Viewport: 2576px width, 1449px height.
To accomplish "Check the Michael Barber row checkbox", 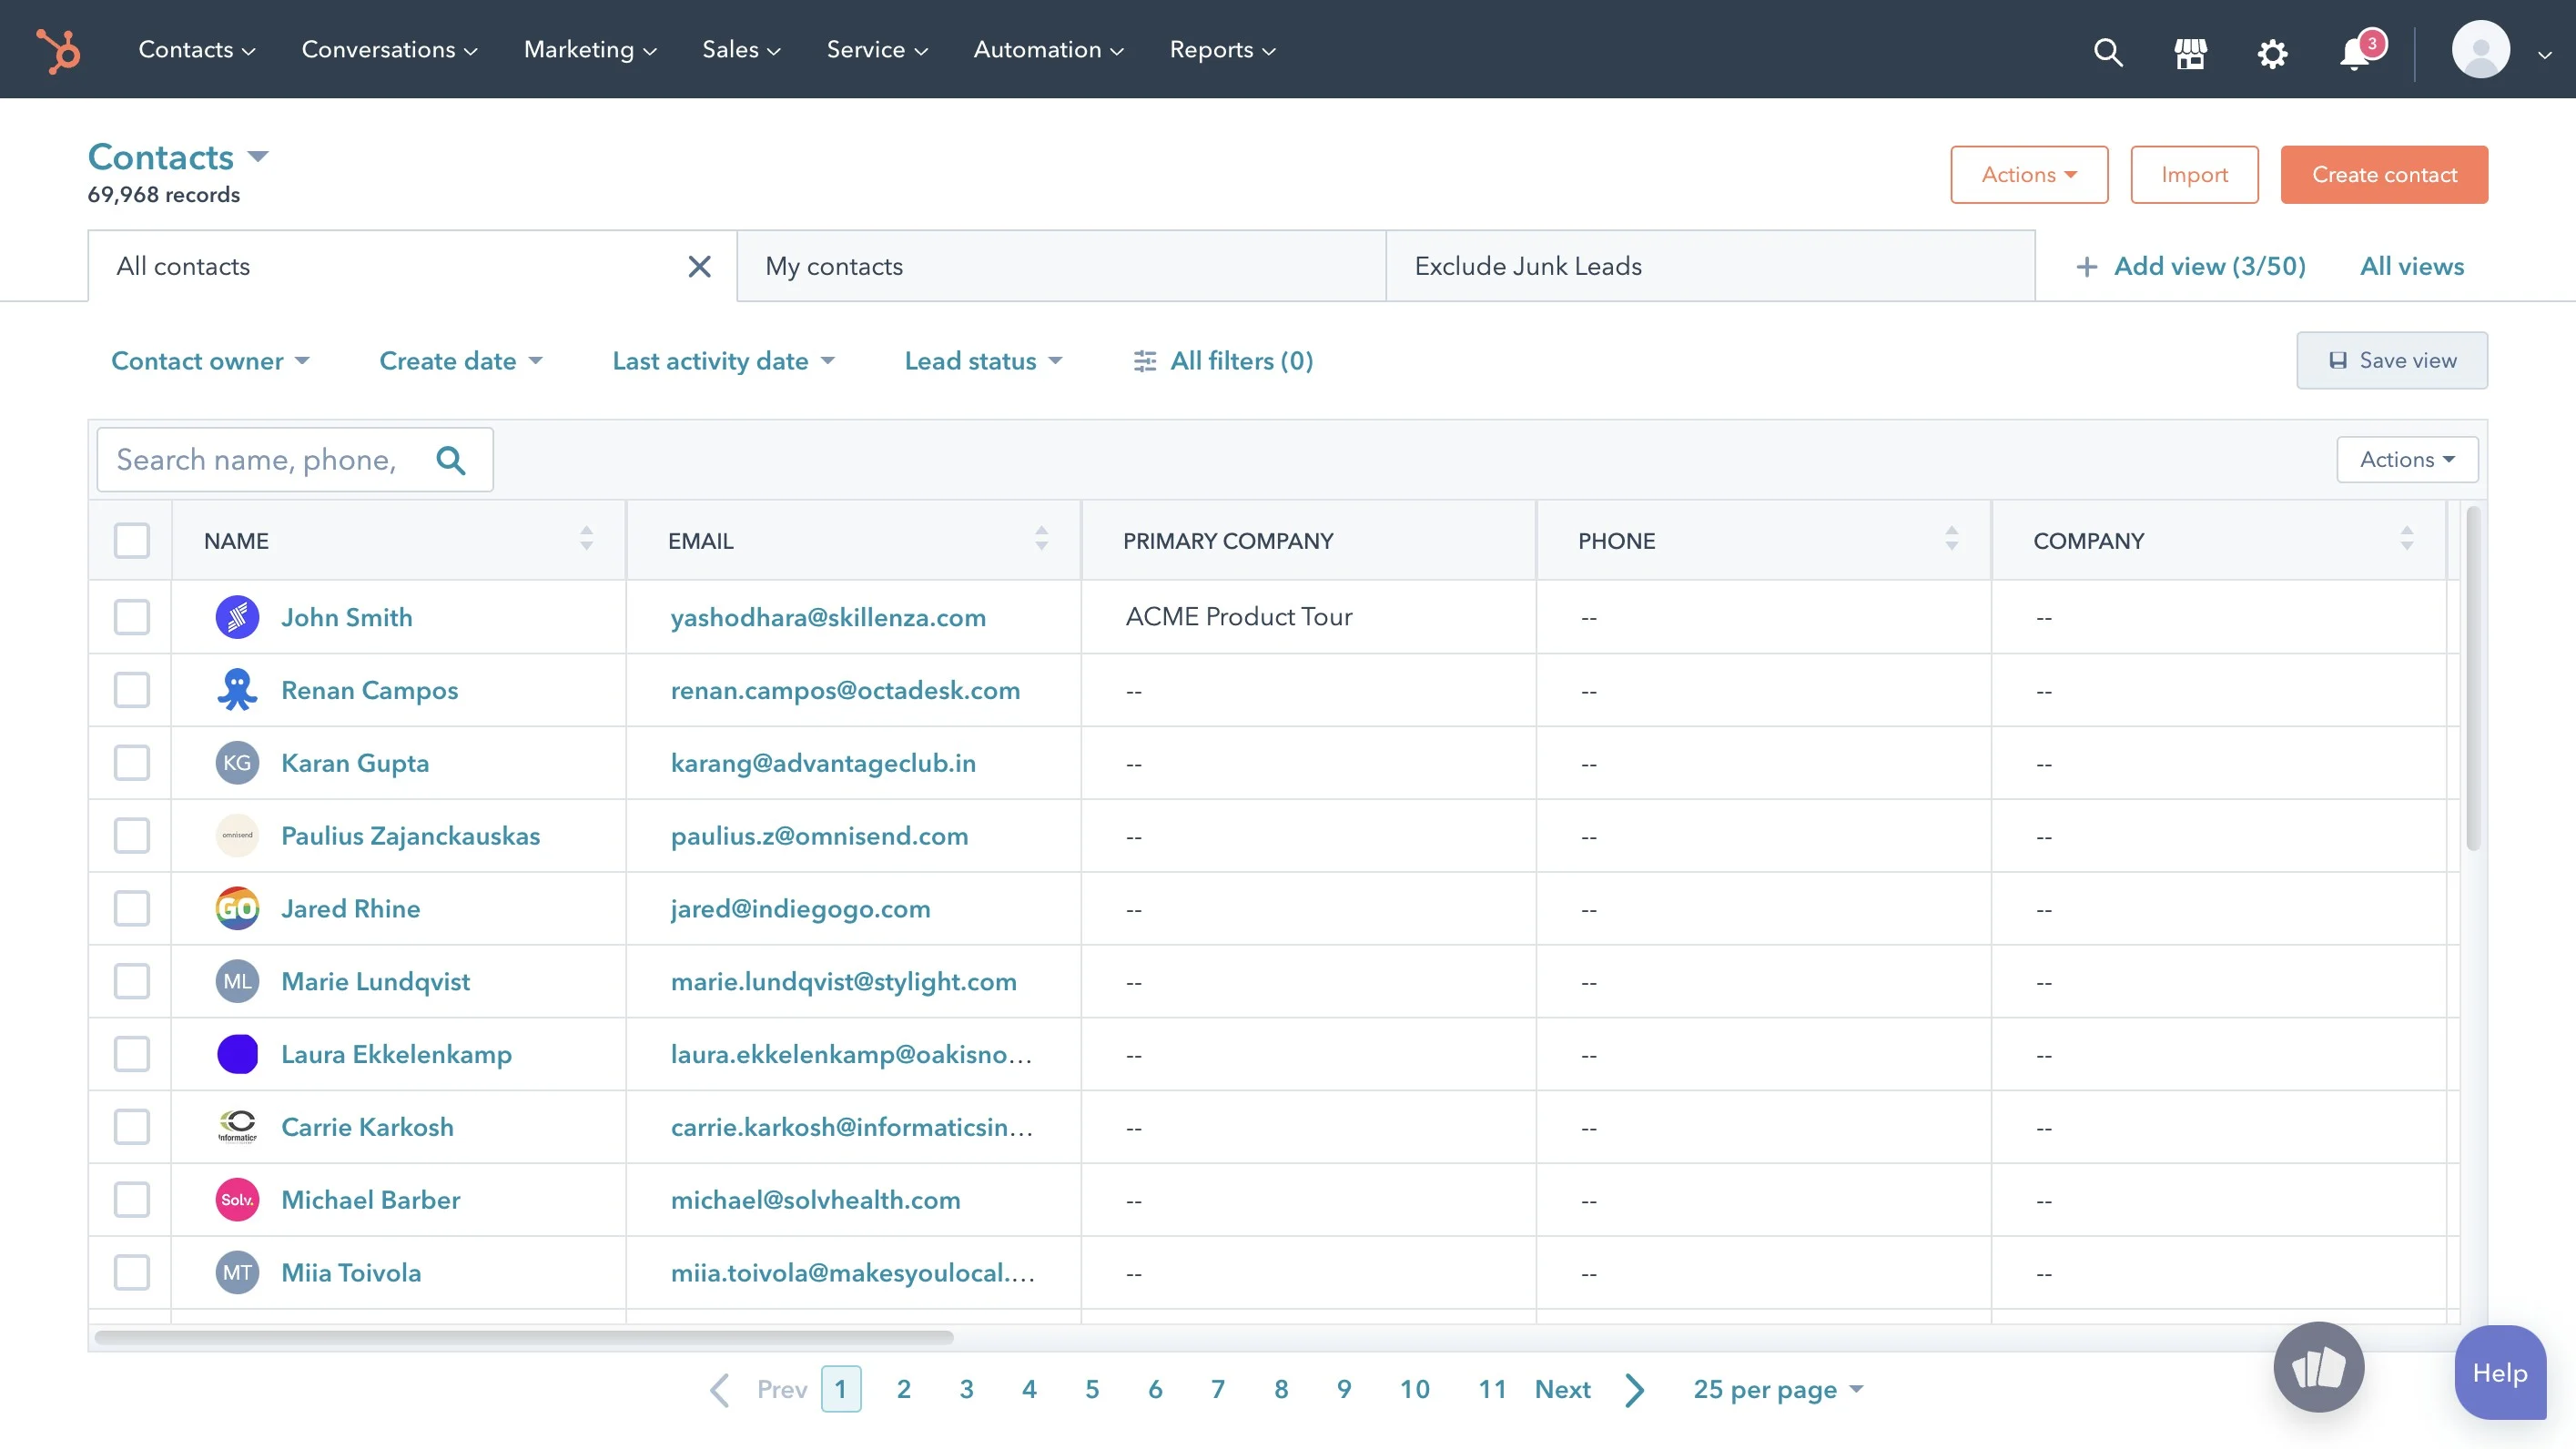I will (132, 1200).
